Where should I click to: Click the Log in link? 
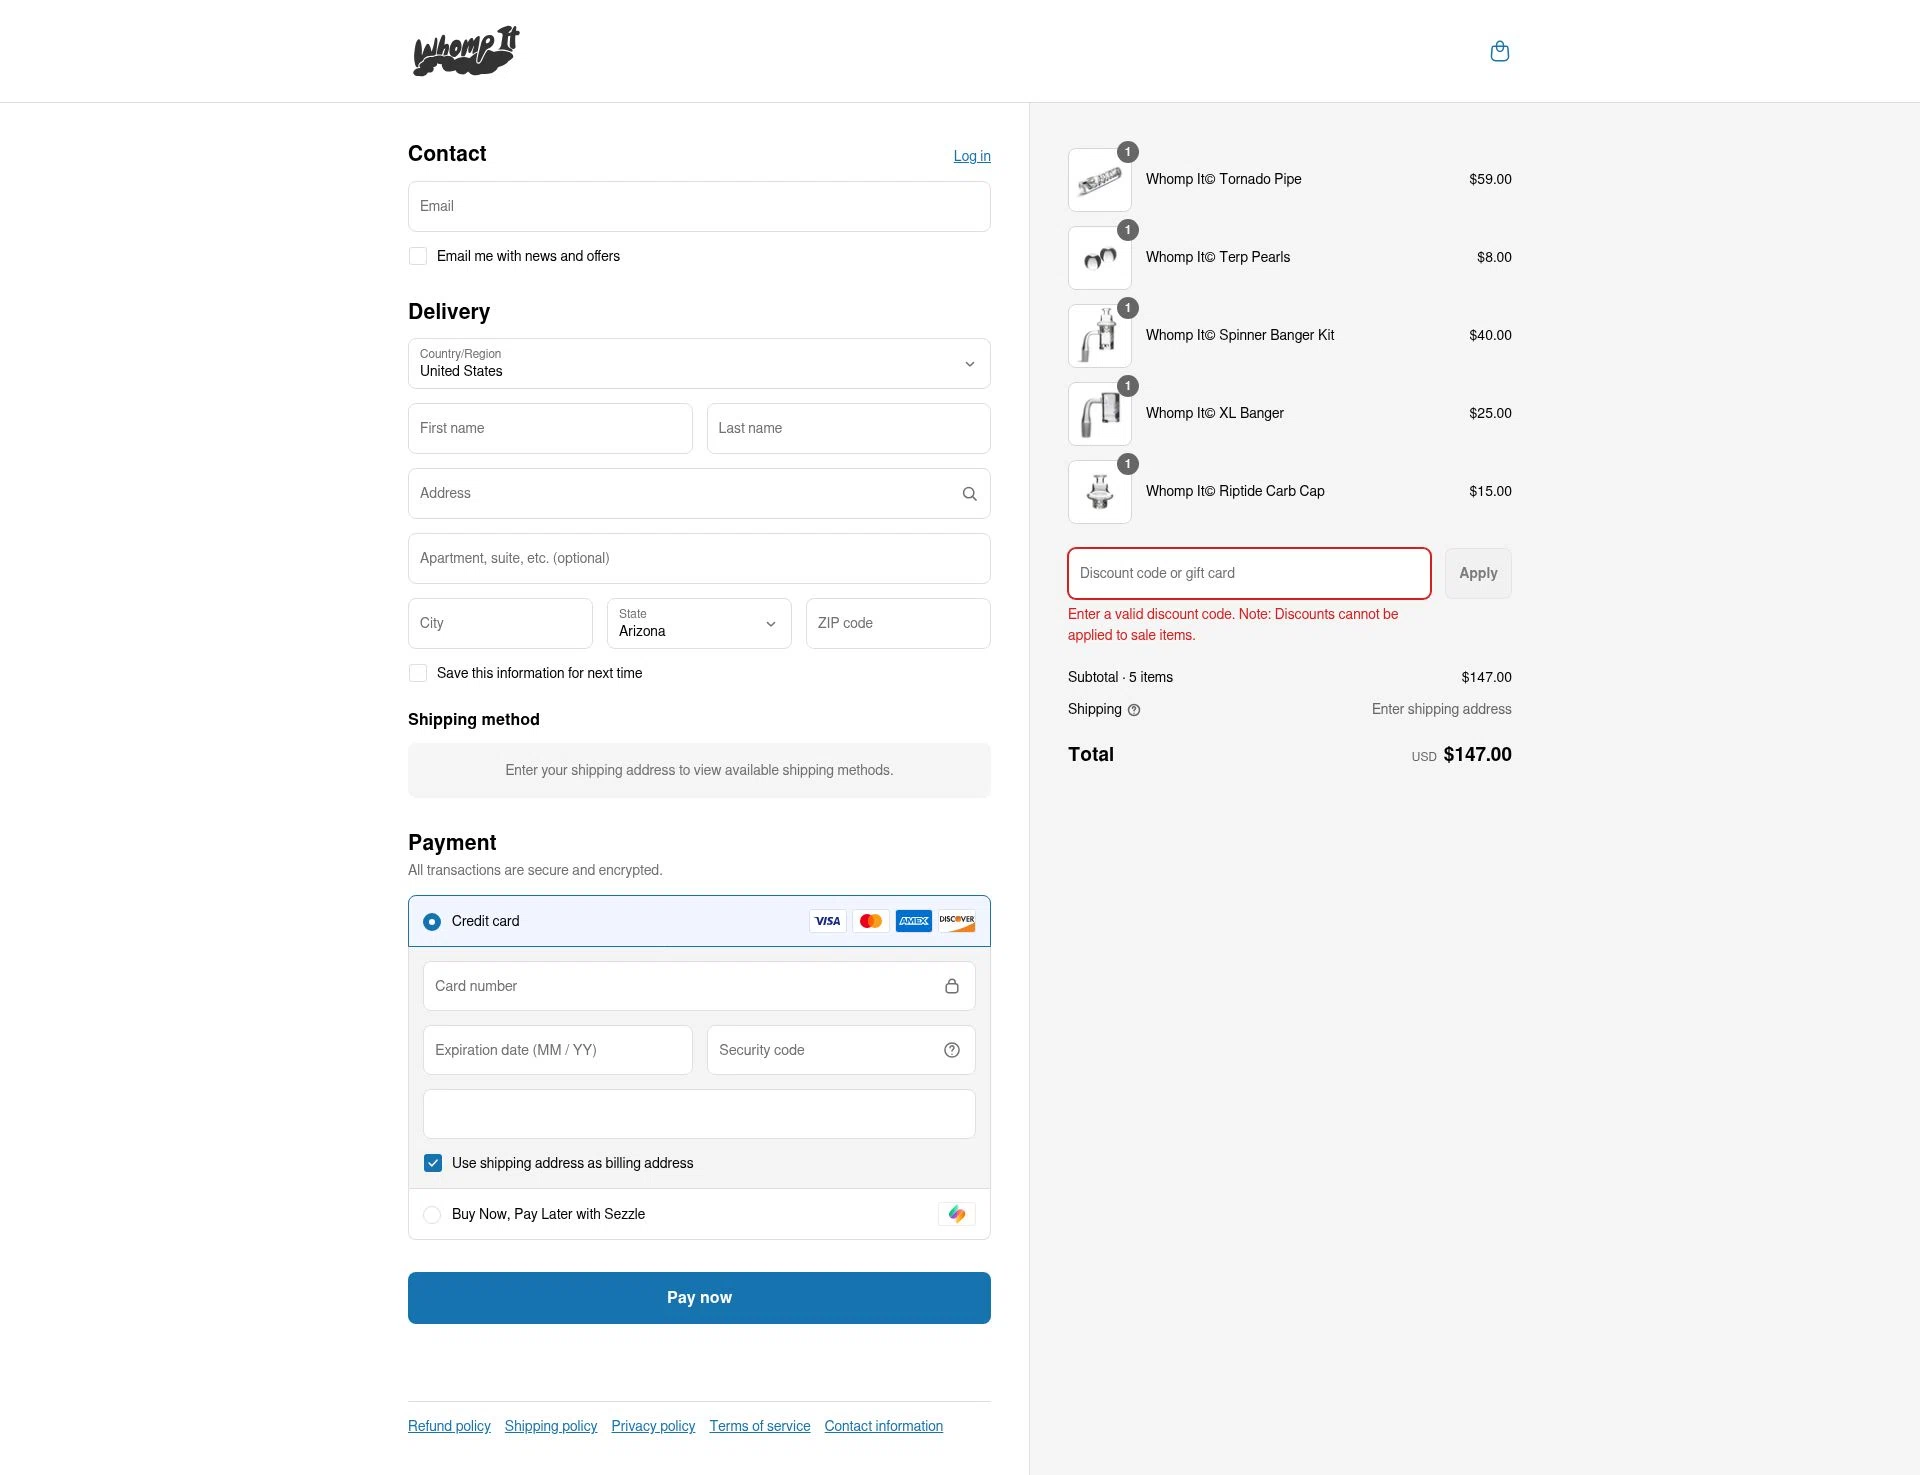tap(972, 156)
